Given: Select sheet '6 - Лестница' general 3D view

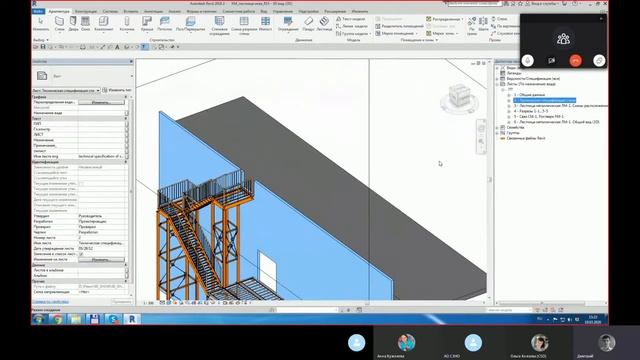Looking at the screenshot, I should pos(556,122).
